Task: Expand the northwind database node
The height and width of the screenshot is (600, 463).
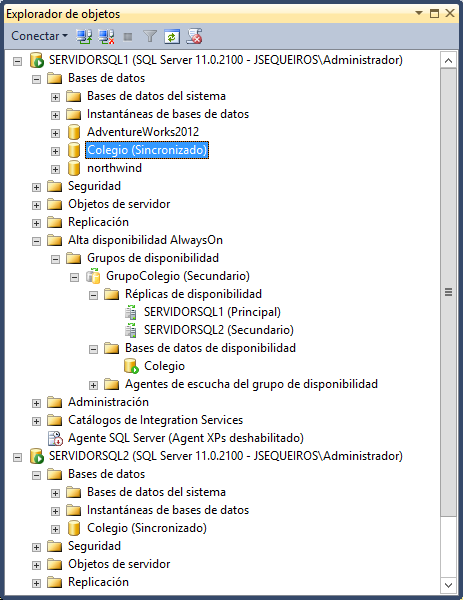Action: pyautogui.click(x=55, y=169)
